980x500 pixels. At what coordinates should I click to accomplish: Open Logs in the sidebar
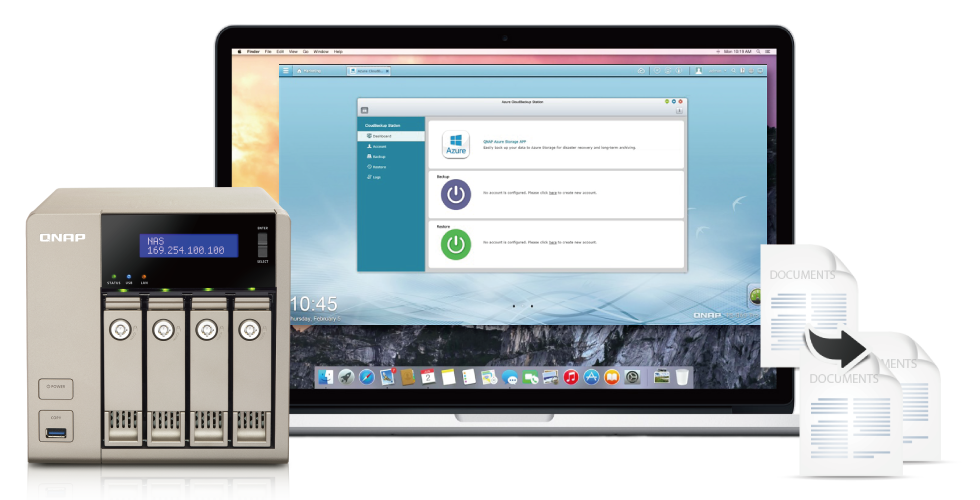click(x=378, y=177)
